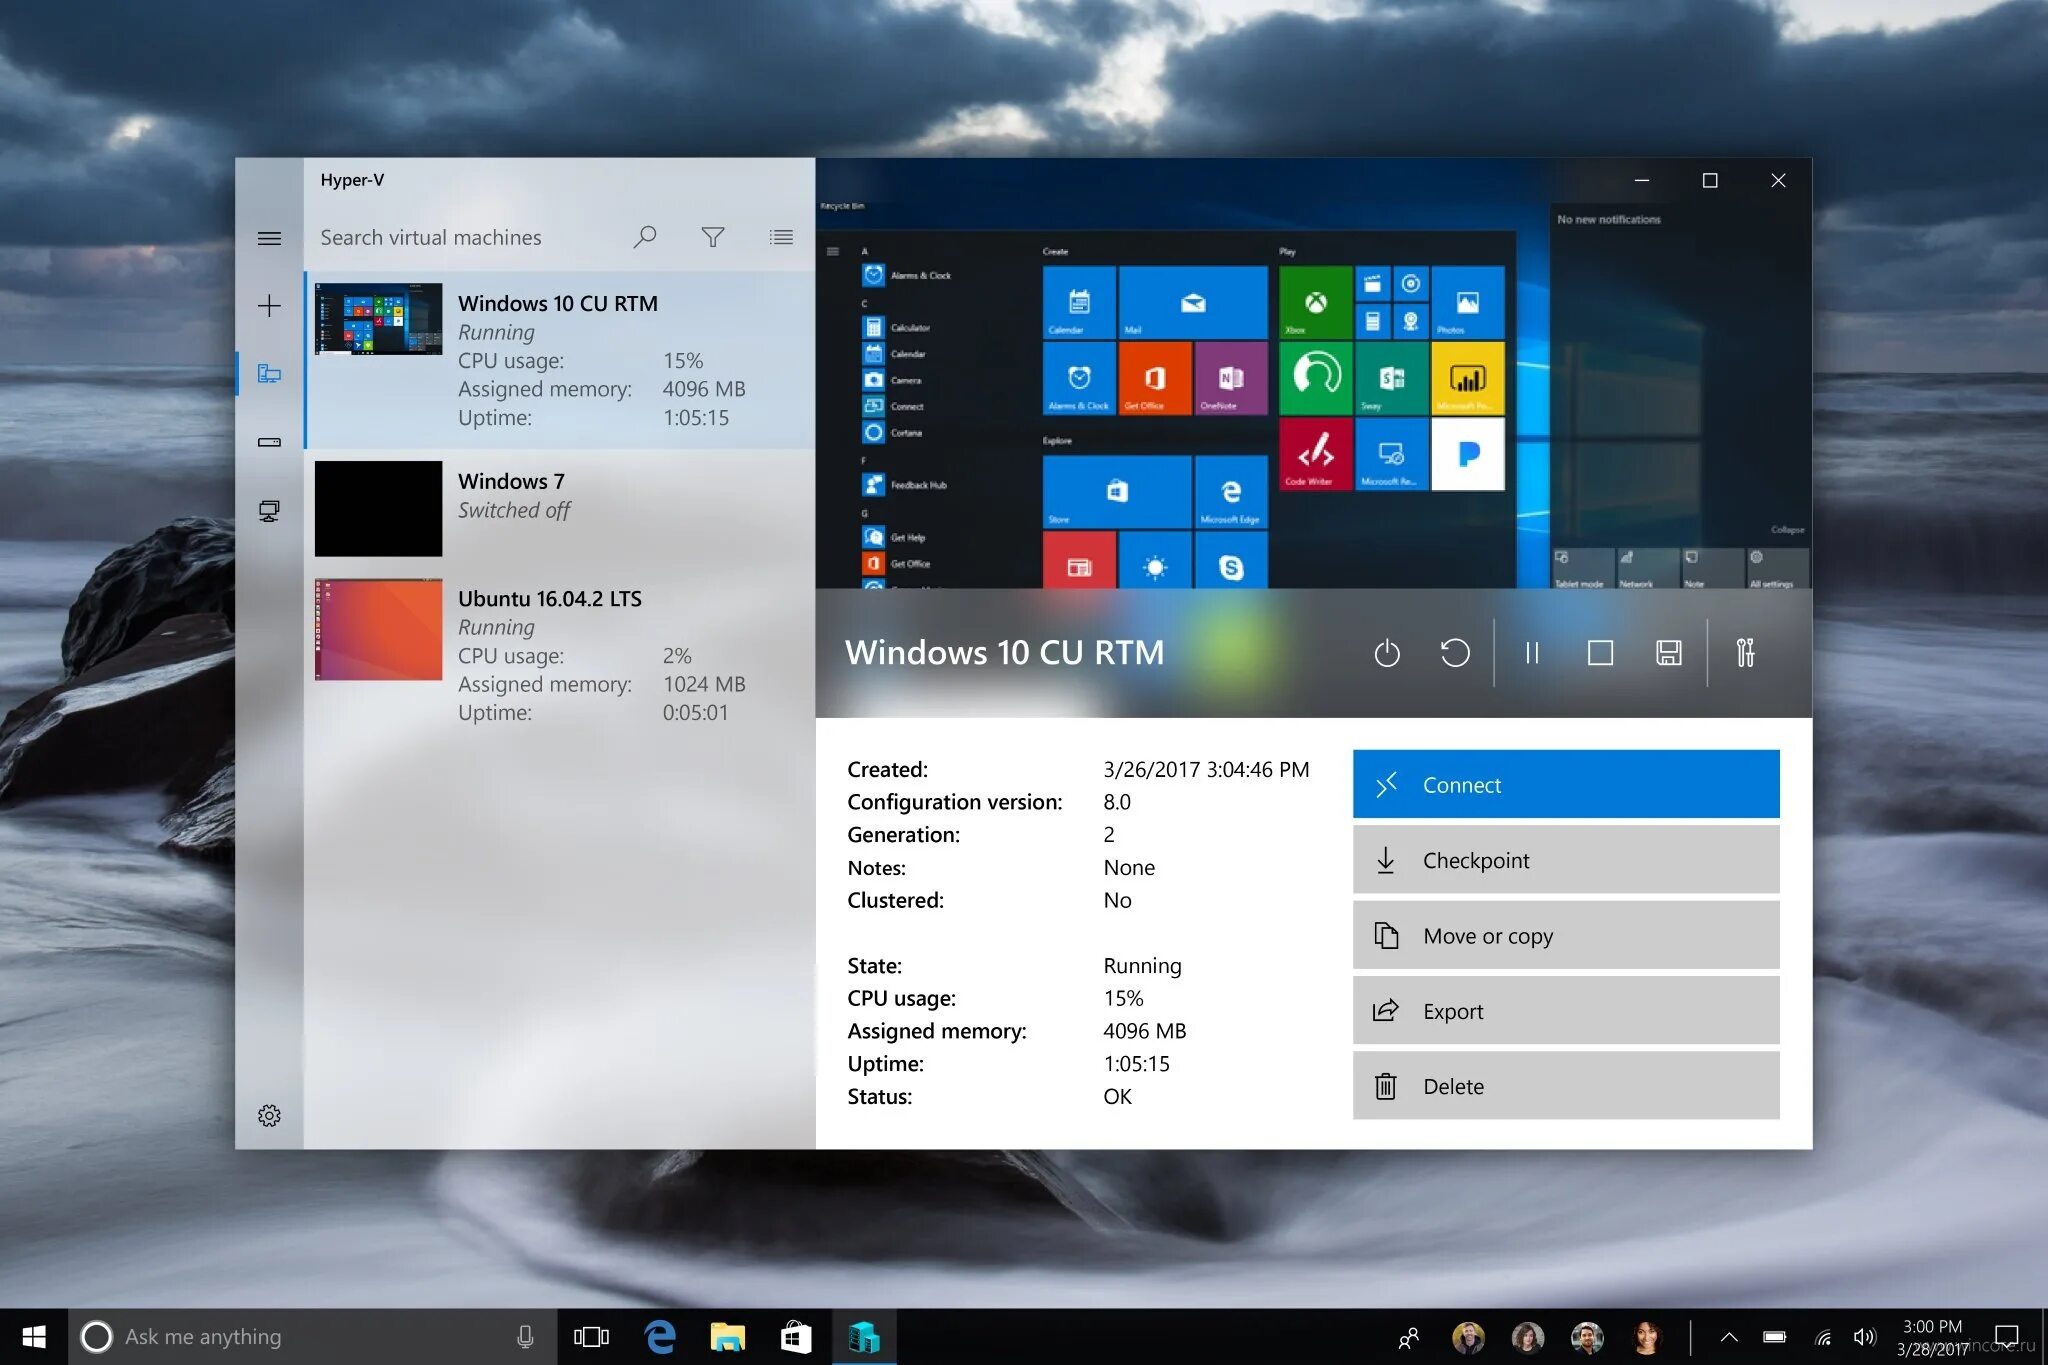The height and width of the screenshot is (1365, 2048).
Task: Save the VM state with the floppy disk icon
Action: pyautogui.click(x=1668, y=653)
